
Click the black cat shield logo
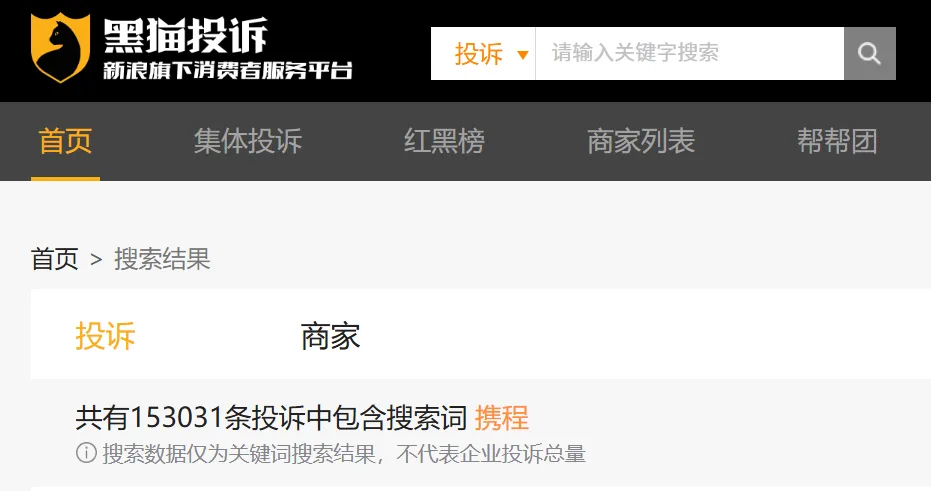[x=60, y=47]
